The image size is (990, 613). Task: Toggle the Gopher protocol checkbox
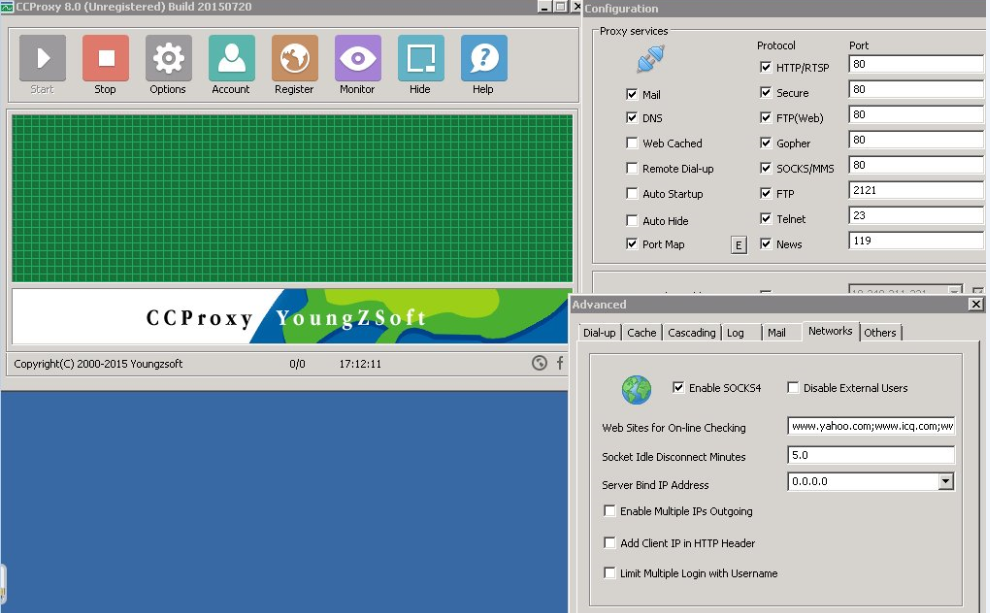(765, 143)
